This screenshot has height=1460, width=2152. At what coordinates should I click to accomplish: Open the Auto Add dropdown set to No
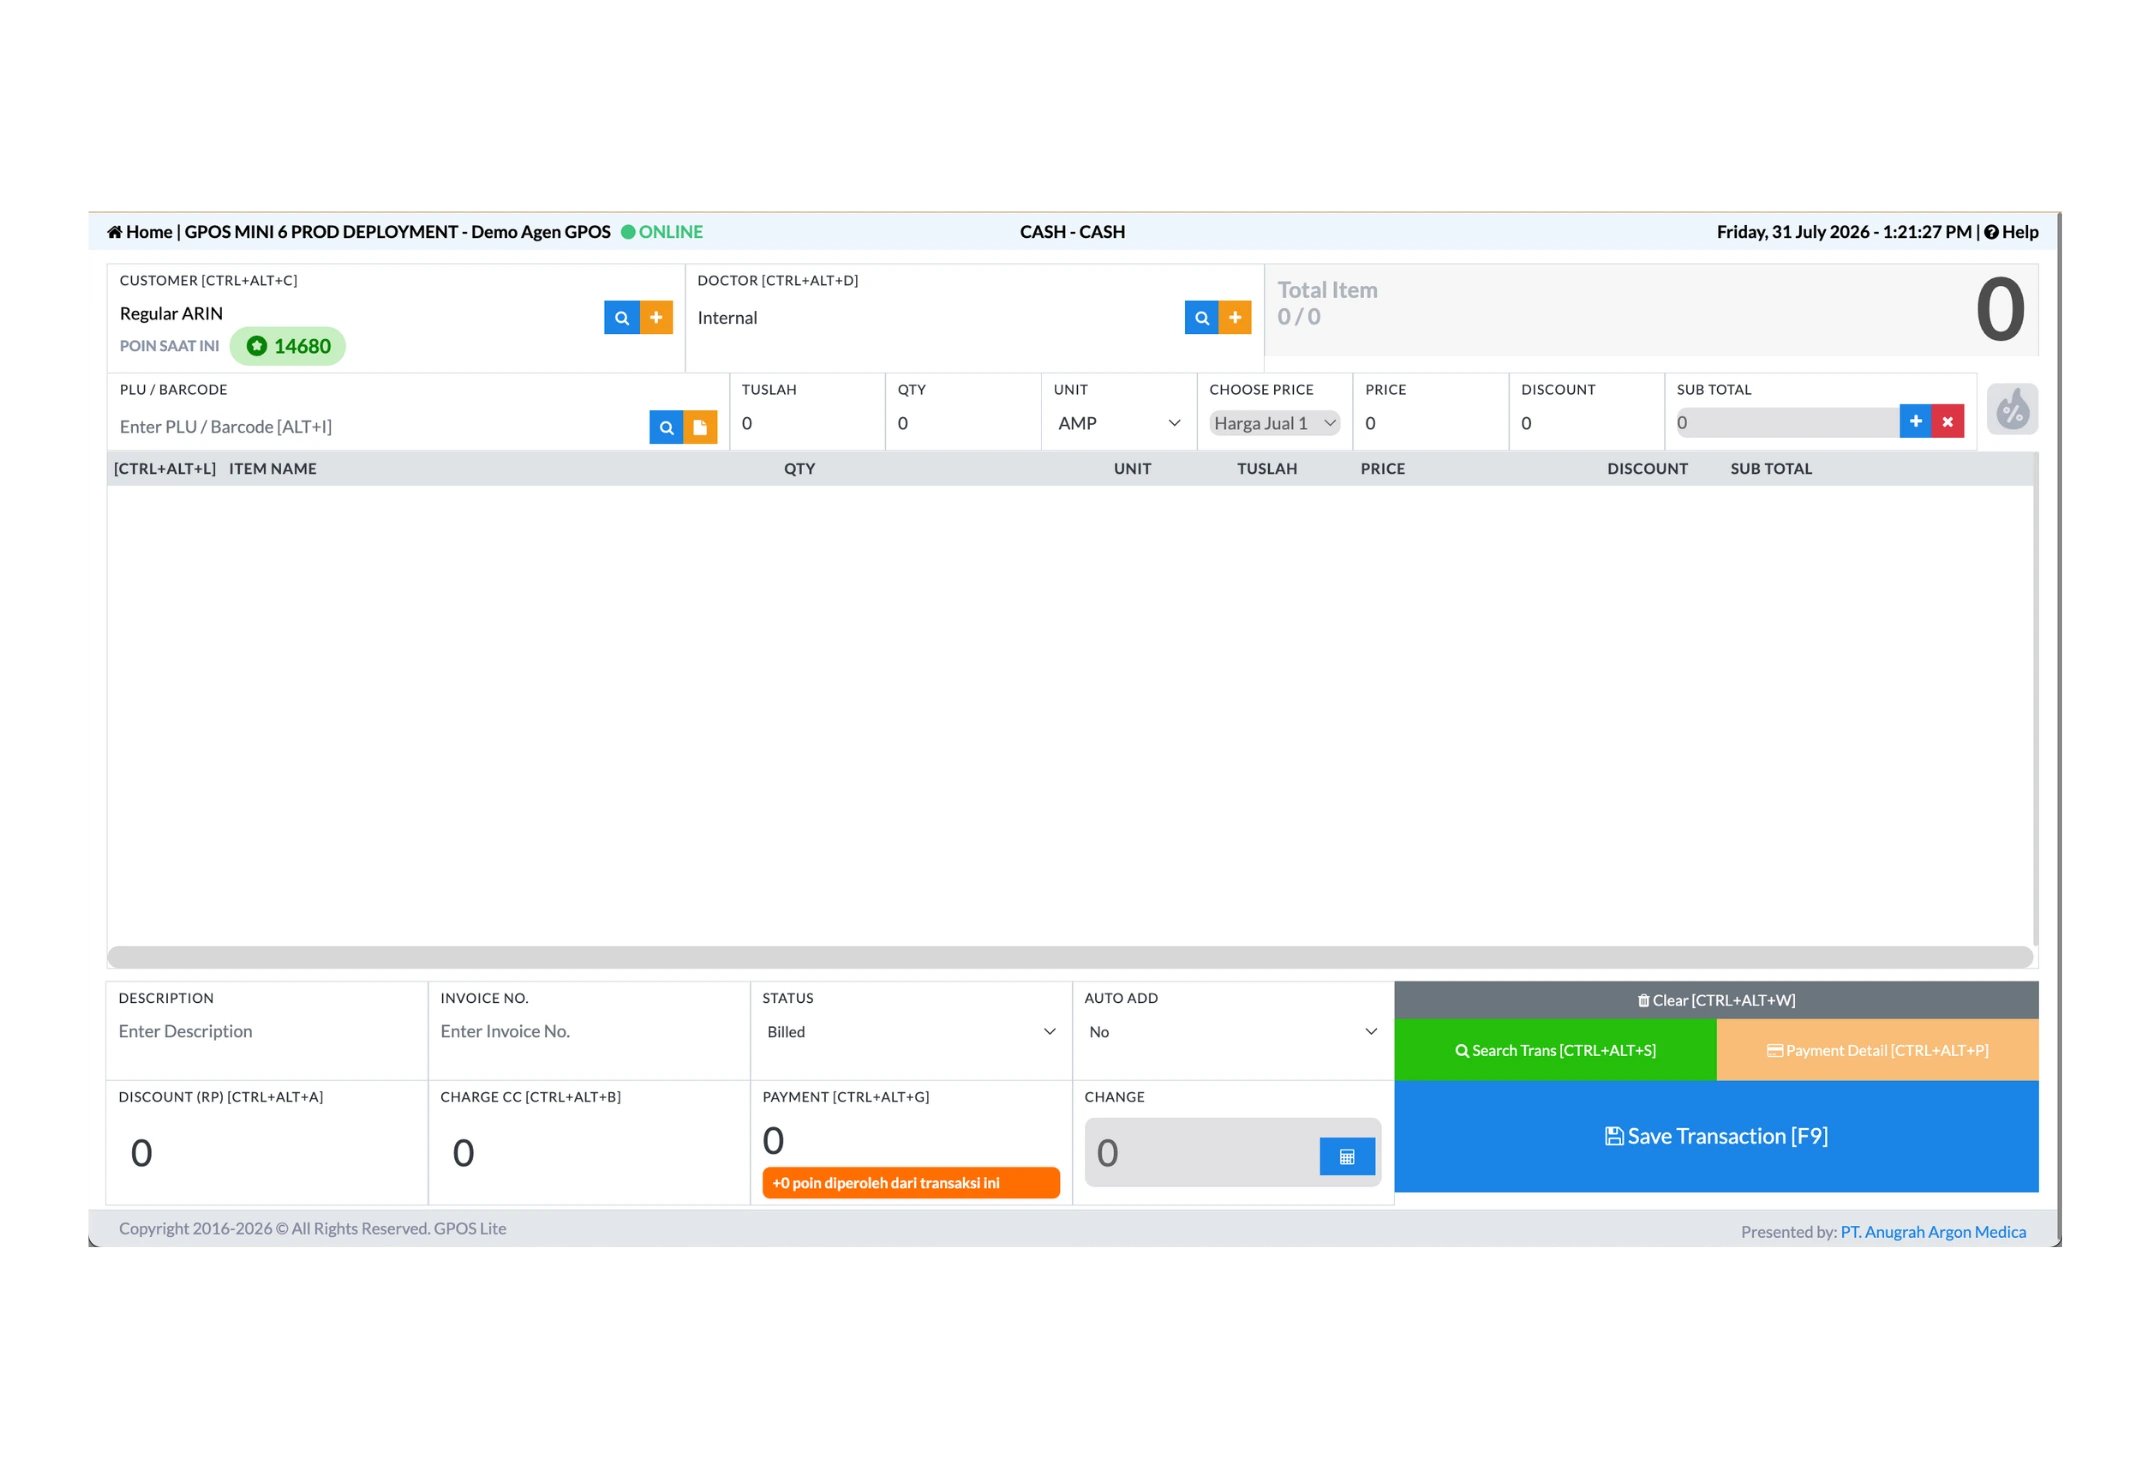coord(1233,1032)
